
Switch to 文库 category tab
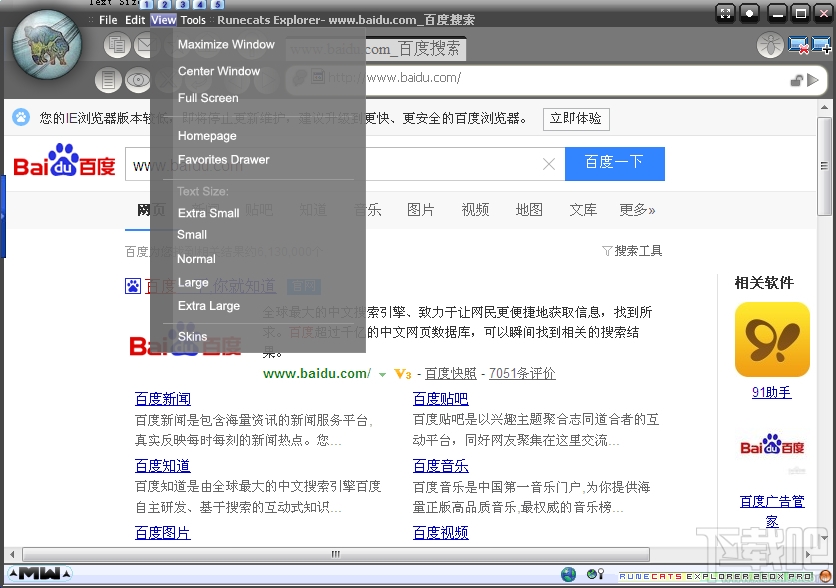(583, 210)
